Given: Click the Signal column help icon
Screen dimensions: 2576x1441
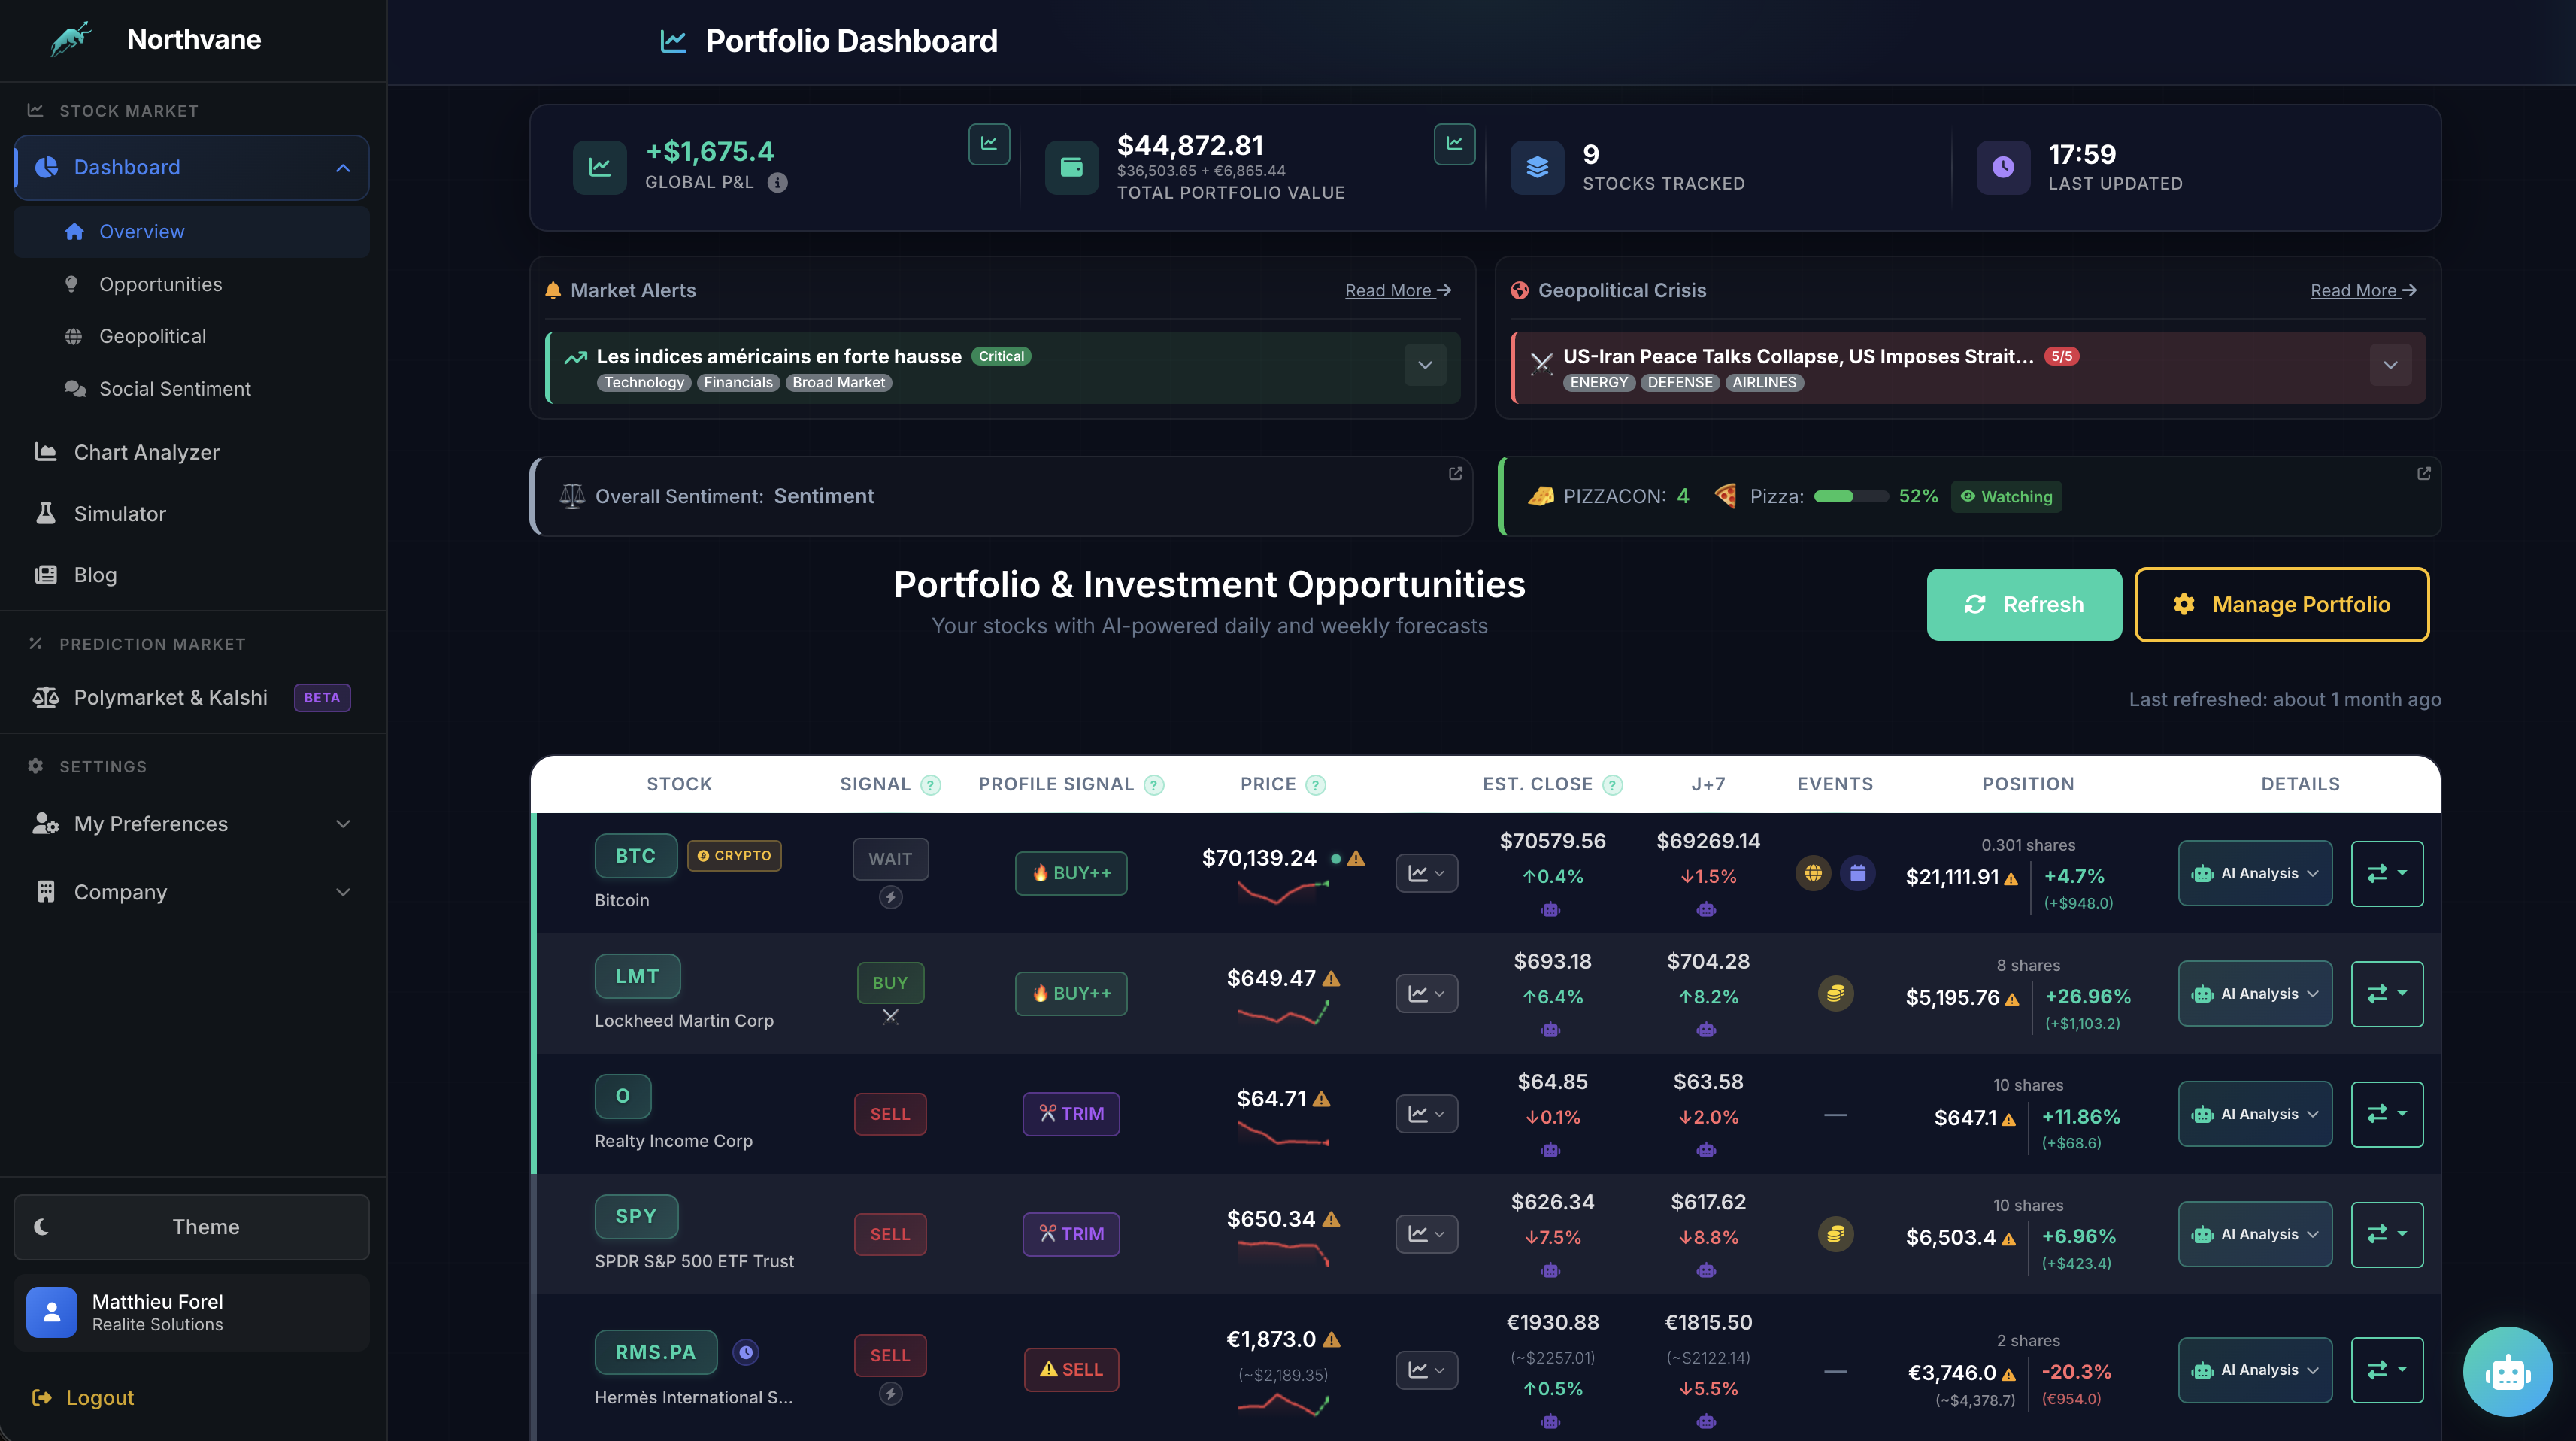Looking at the screenshot, I should tap(930, 785).
